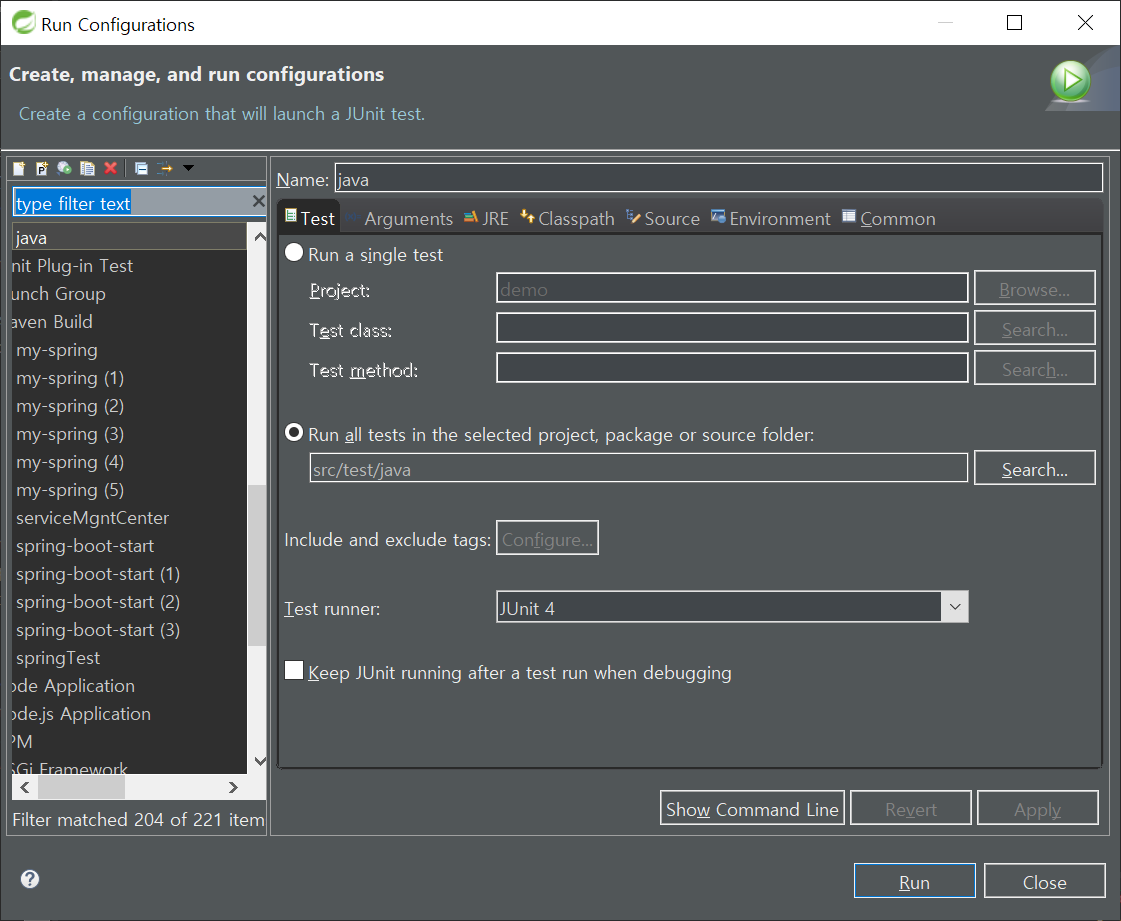Image resolution: width=1121 pixels, height=921 pixels.
Task: Switch to the Test tab
Action: point(310,218)
